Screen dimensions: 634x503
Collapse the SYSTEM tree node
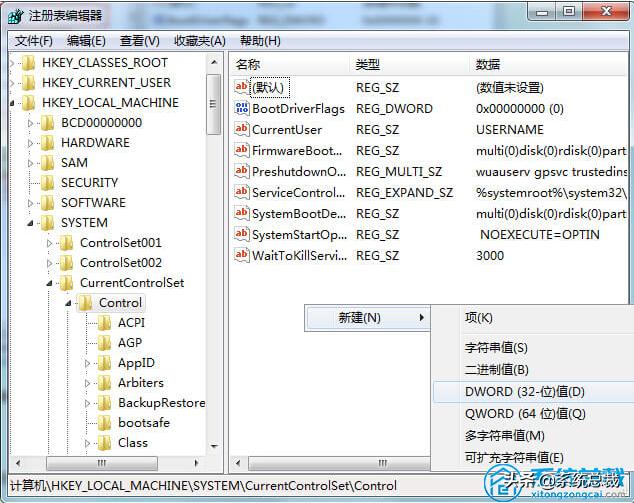(x=30, y=223)
